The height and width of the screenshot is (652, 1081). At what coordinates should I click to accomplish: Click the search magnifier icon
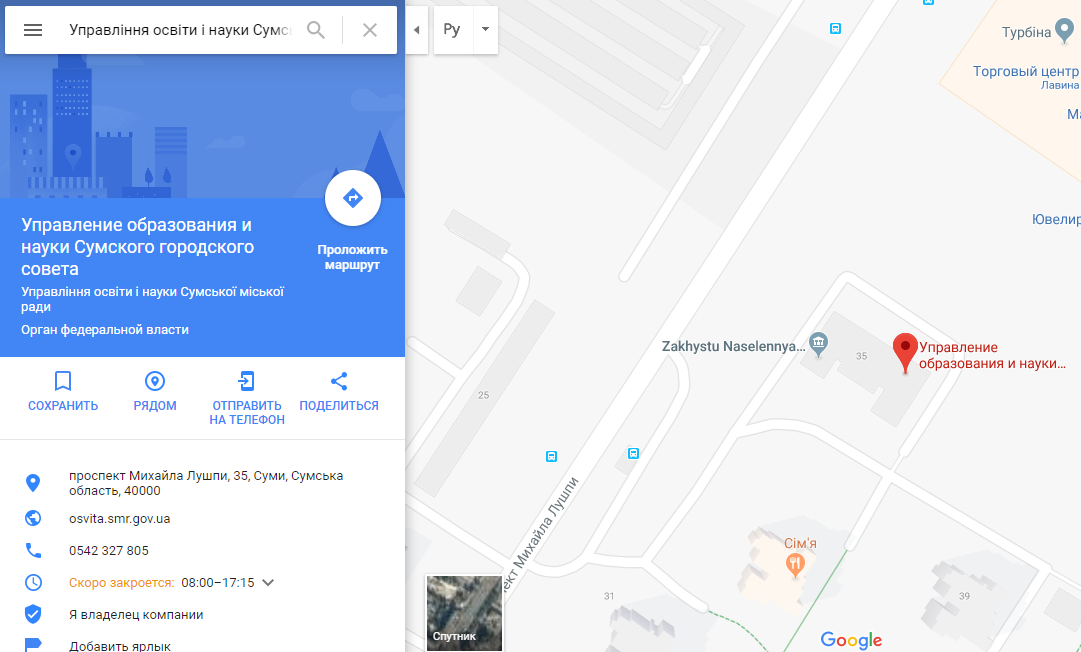(x=316, y=30)
